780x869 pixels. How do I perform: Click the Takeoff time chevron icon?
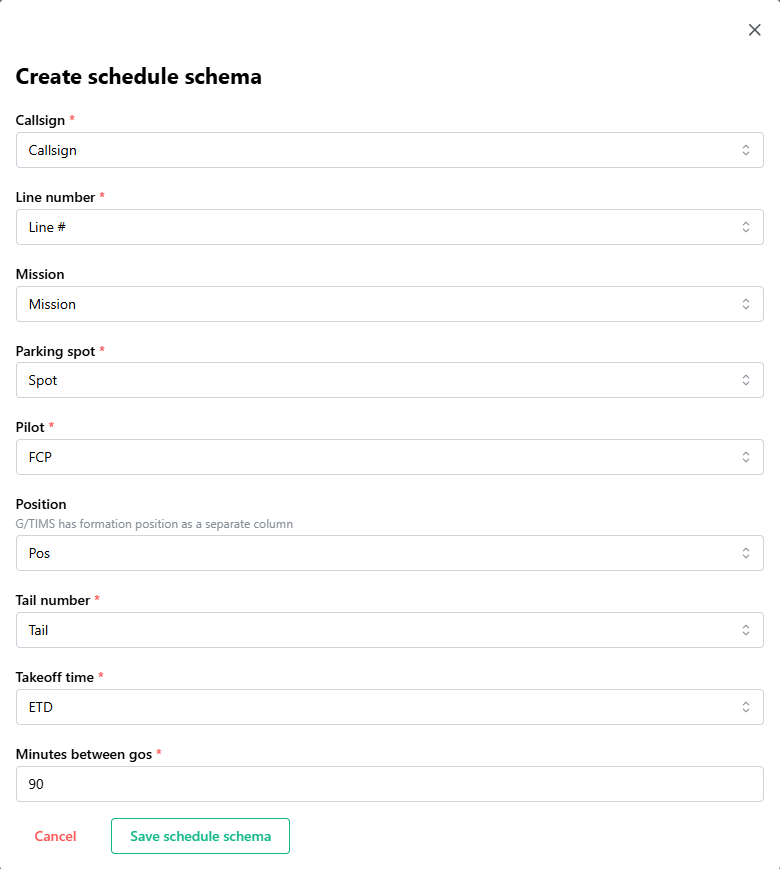(745, 707)
